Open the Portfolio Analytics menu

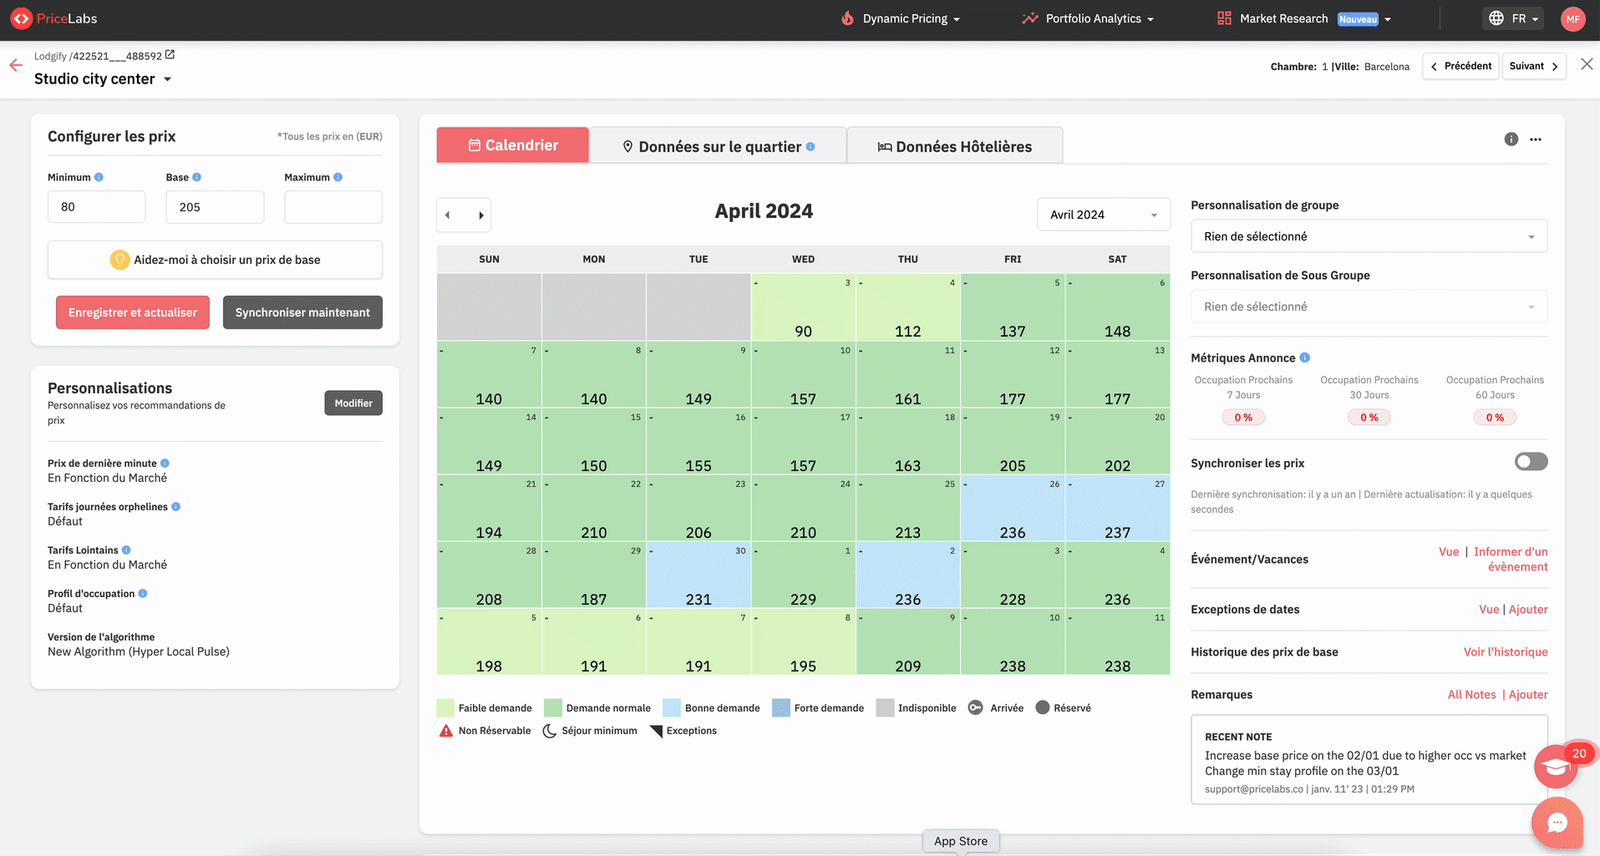pyautogui.click(x=1088, y=18)
